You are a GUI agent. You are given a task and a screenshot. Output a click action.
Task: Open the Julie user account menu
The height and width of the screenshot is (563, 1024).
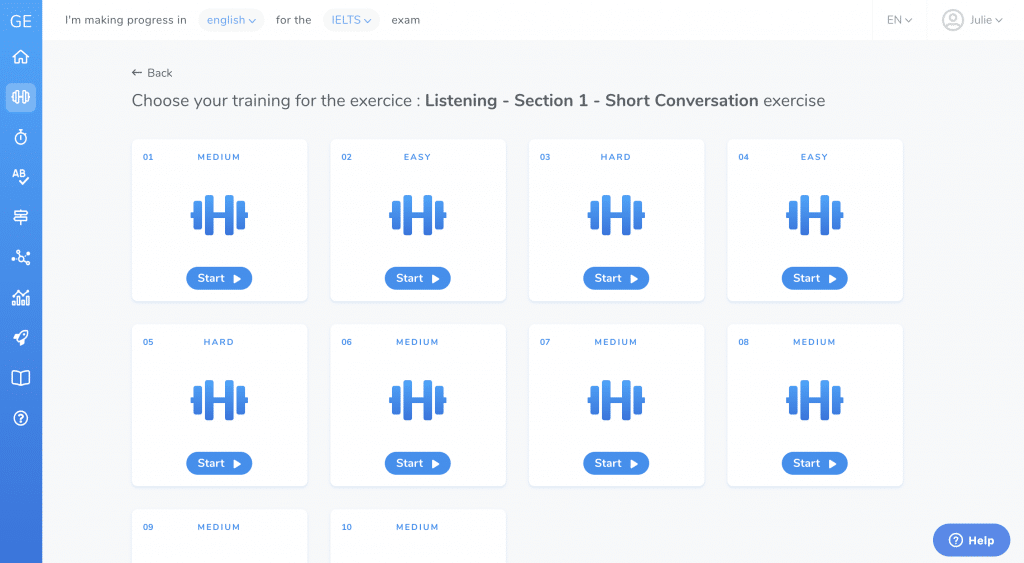(x=972, y=20)
